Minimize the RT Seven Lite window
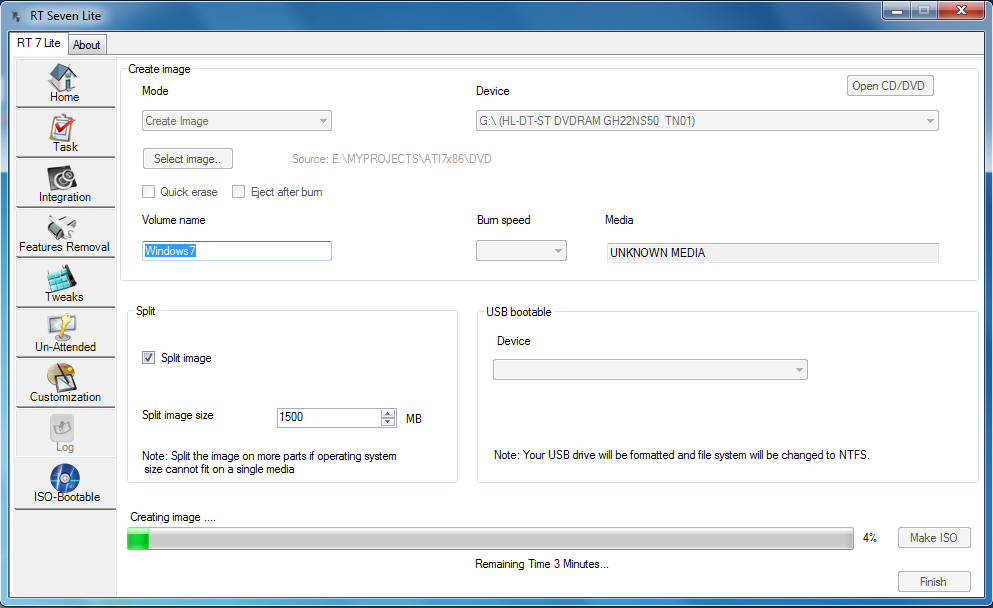 tap(897, 10)
